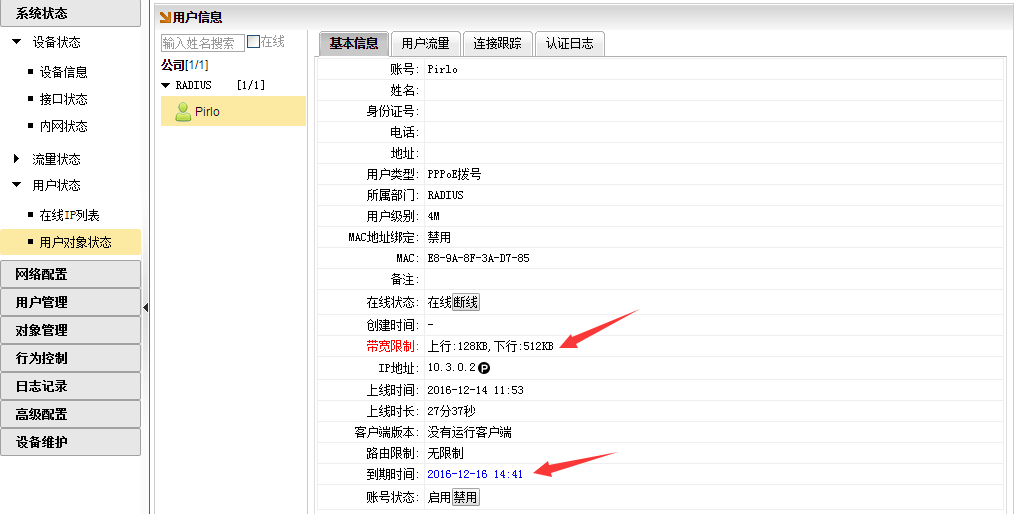The height and width of the screenshot is (514, 1016).
Task: Click the green Pirlo user icon
Action: 183,112
